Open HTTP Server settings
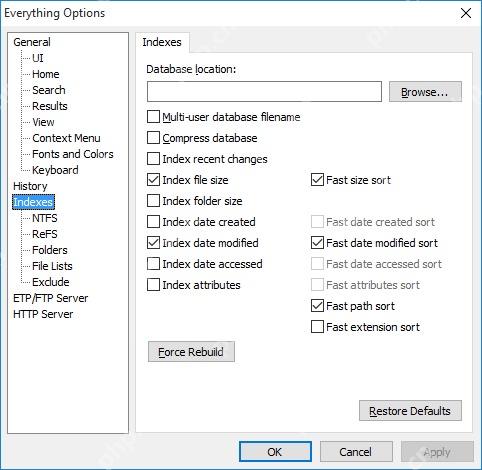Image resolution: width=482 pixels, height=470 pixels. (43, 314)
